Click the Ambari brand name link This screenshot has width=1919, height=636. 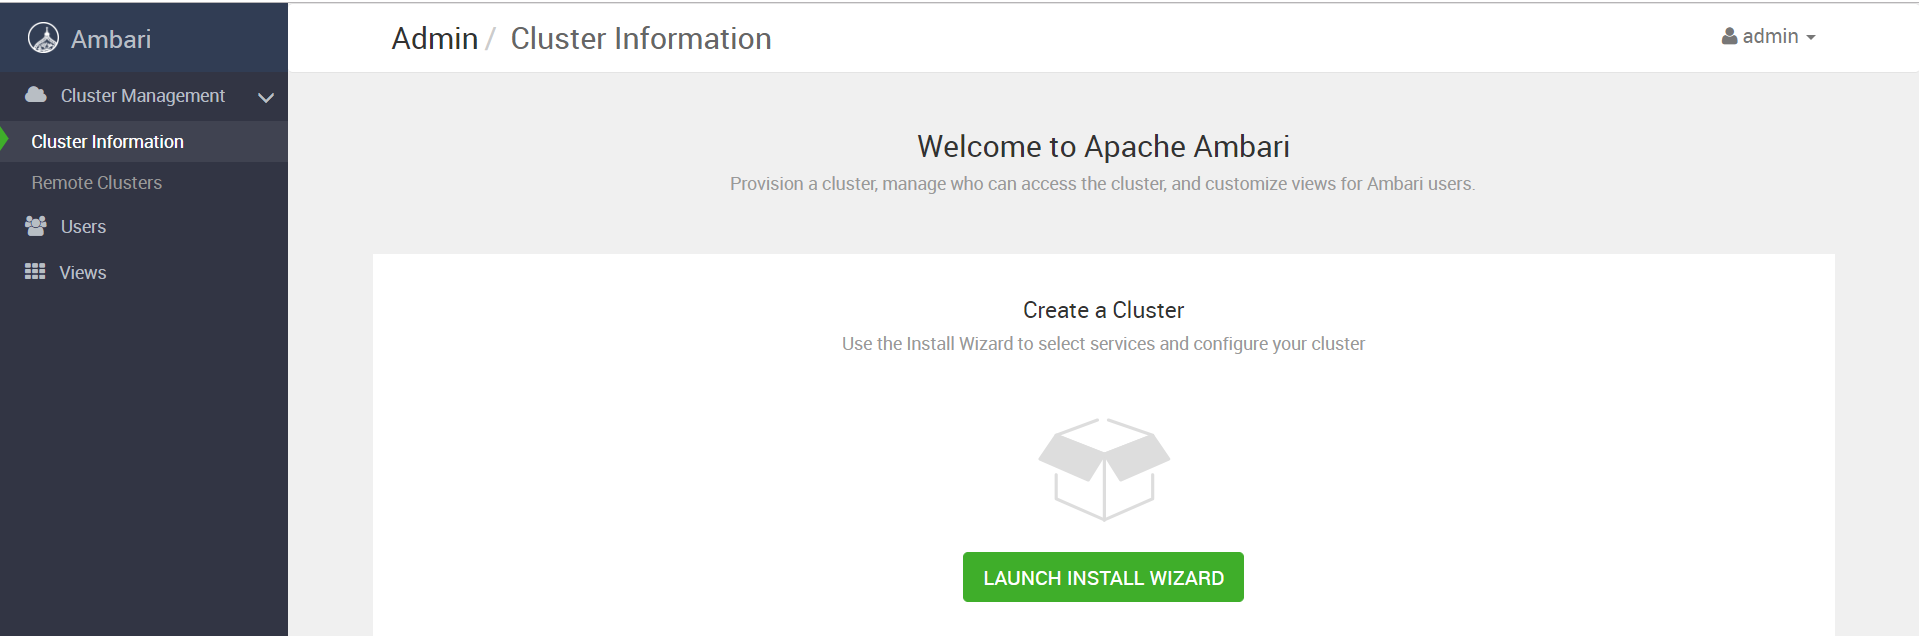click(x=111, y=39)
